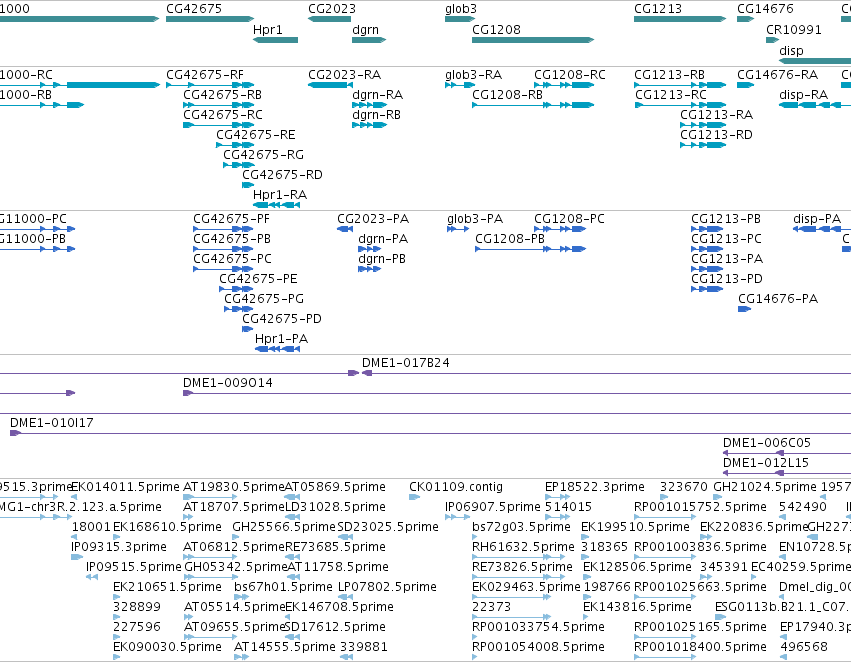851x662 pixels.
Task: Click the IP06907.5prime EST label
Action: click(x=493, y=507)
